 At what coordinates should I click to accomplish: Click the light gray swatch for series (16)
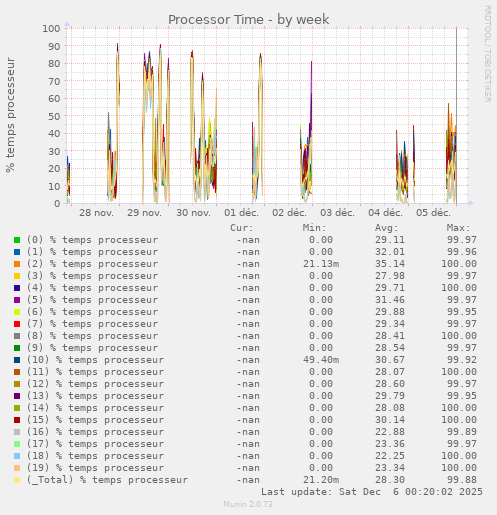click(x=17, y=432)
